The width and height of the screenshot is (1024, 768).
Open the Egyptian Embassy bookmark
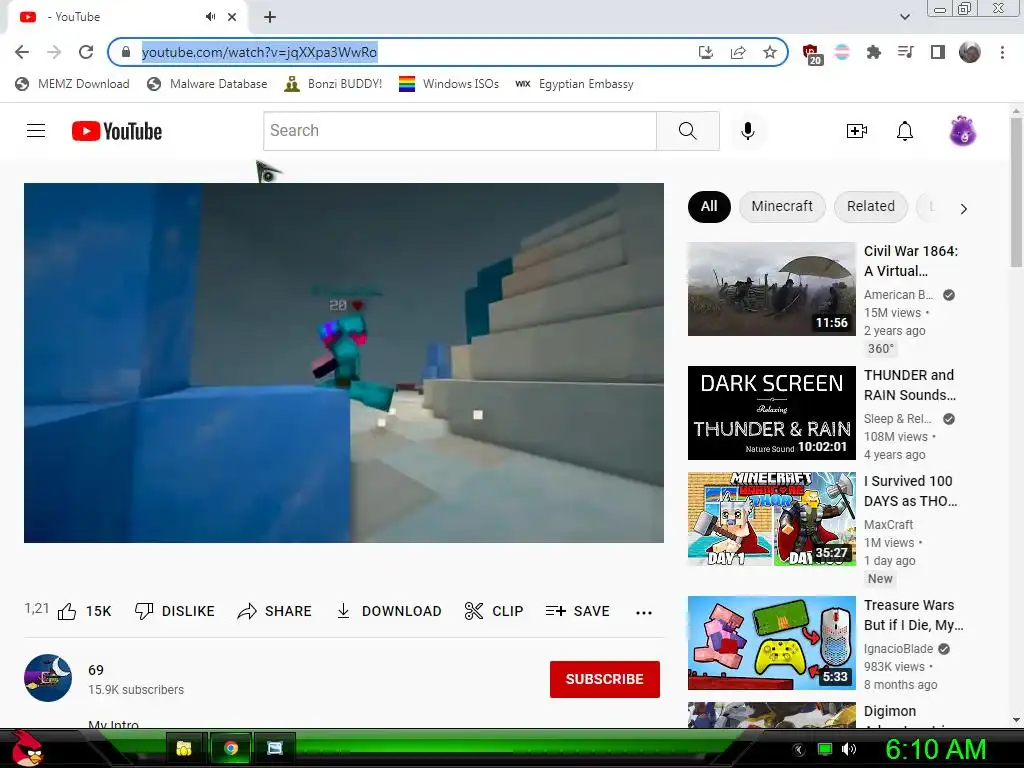(574, 84)
